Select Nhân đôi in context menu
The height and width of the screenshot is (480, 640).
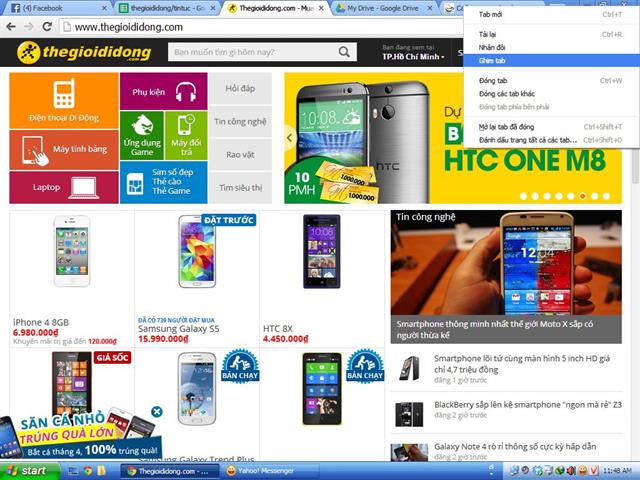point(551,47)
